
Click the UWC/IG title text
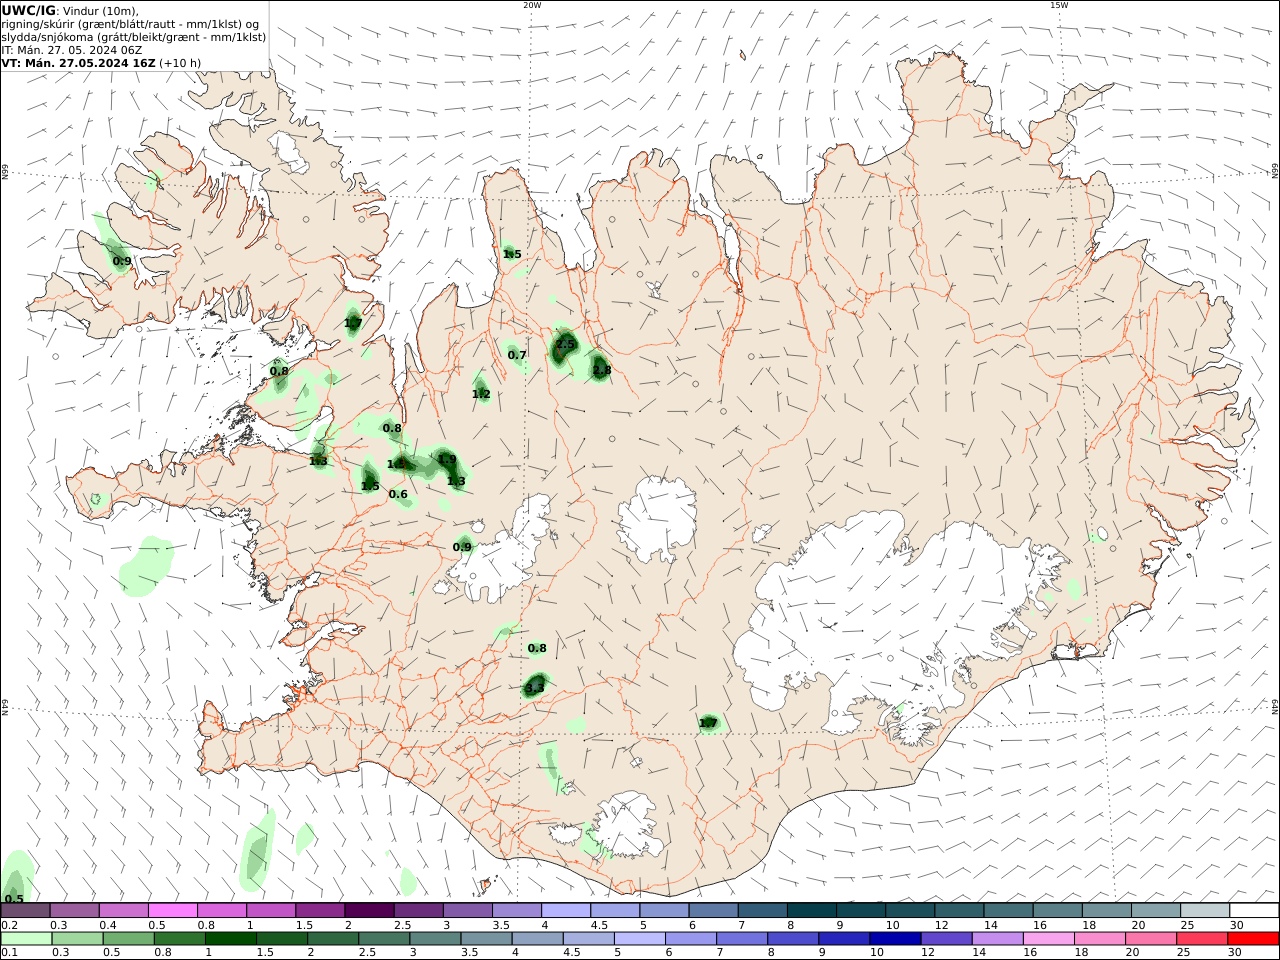click(x=28, y=10)
